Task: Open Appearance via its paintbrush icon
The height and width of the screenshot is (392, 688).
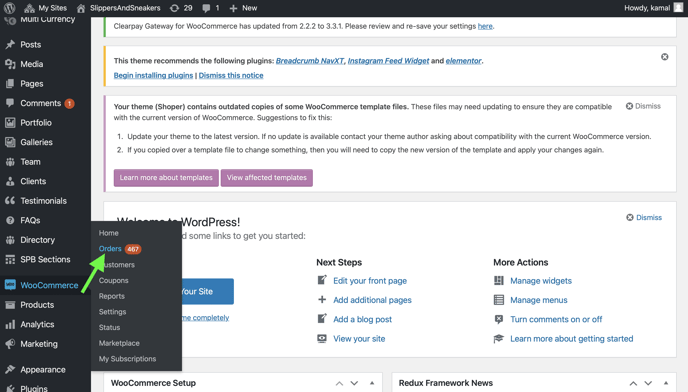Action: (10, 370)
